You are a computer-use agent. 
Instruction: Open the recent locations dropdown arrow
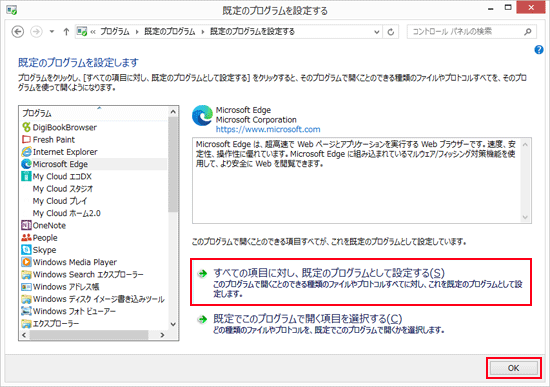[52, 32]
